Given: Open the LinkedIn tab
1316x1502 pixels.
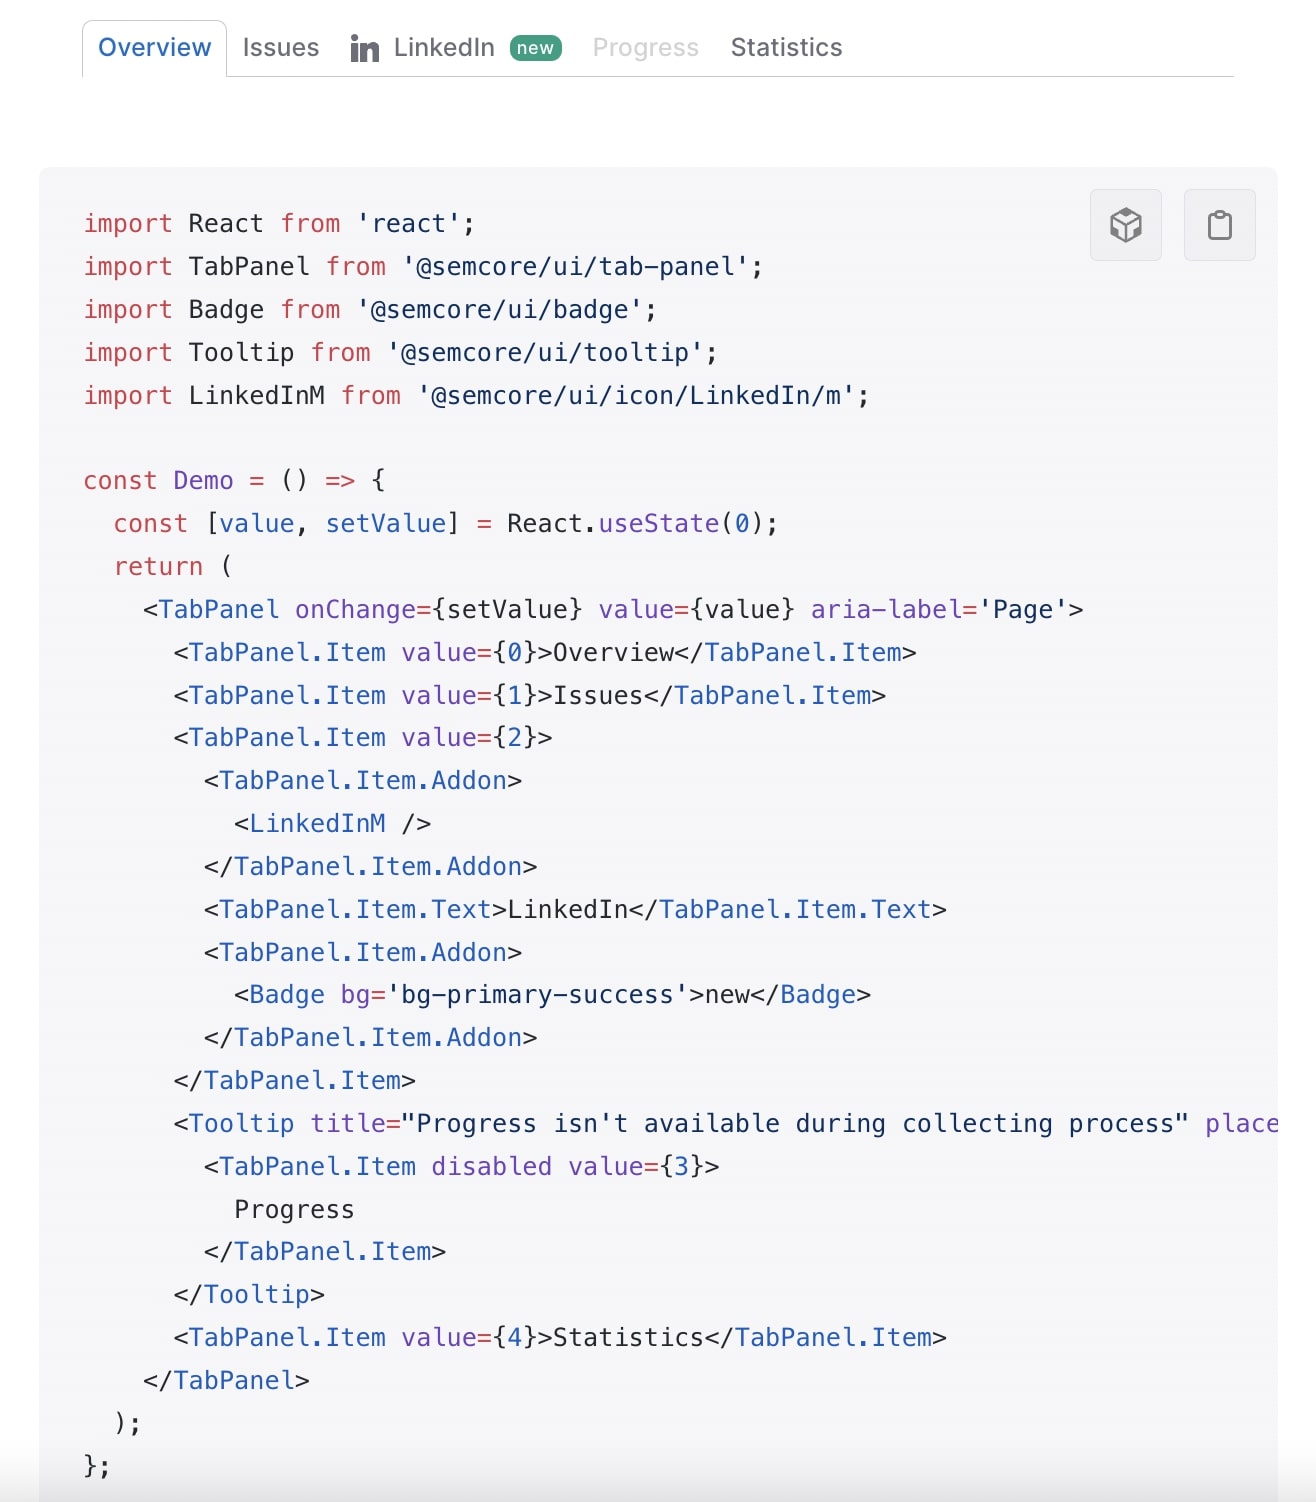Looking at the screenshot, I should click(444, 47).
